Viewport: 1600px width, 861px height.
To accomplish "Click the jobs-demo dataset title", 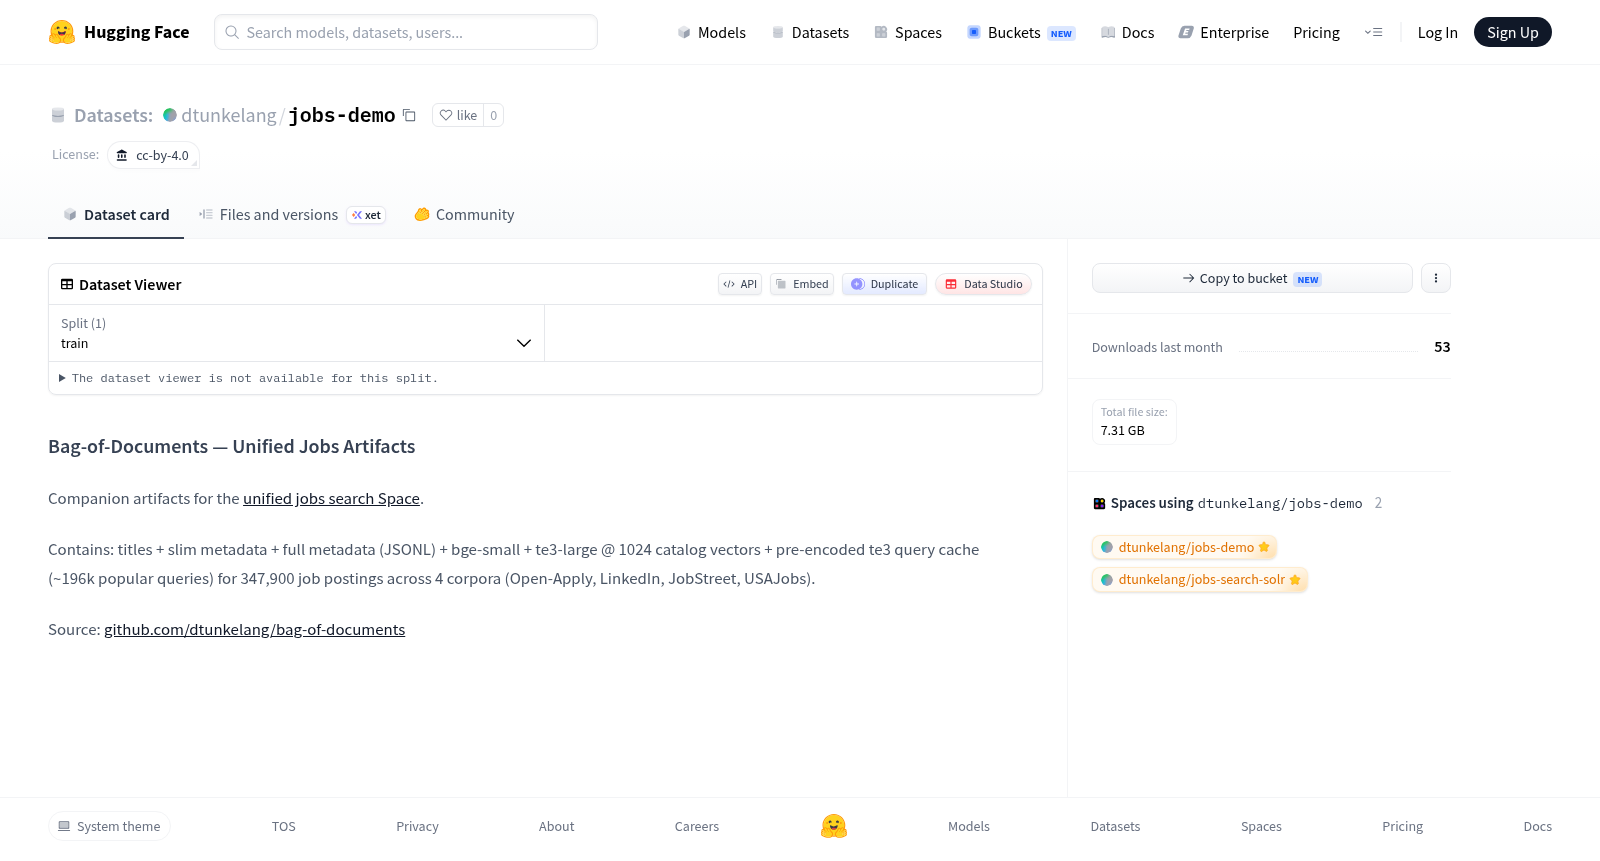I will click(x=342, y=115).
